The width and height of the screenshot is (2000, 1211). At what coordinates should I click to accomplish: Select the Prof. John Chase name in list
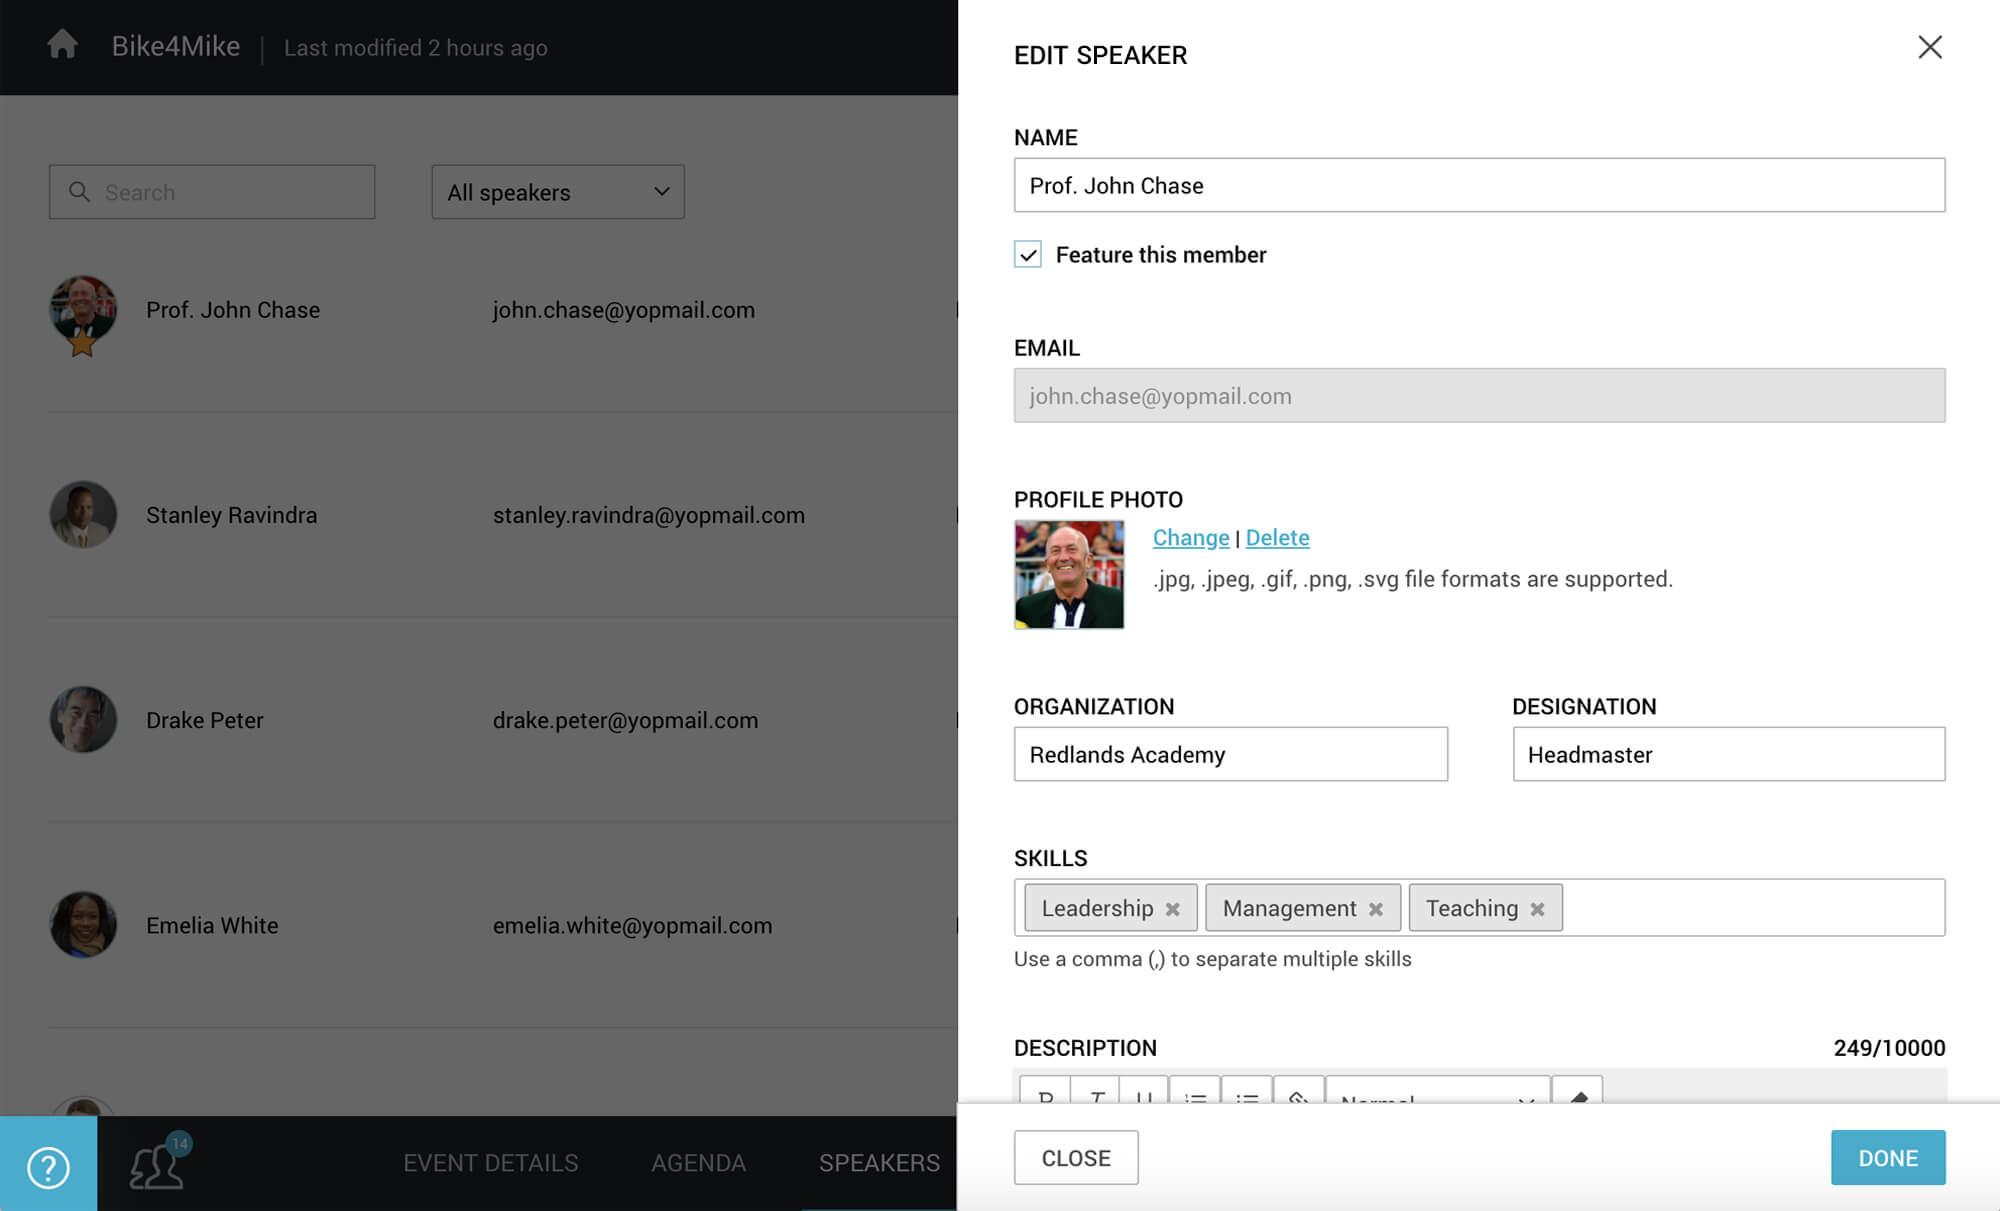[x=233, y=310]
